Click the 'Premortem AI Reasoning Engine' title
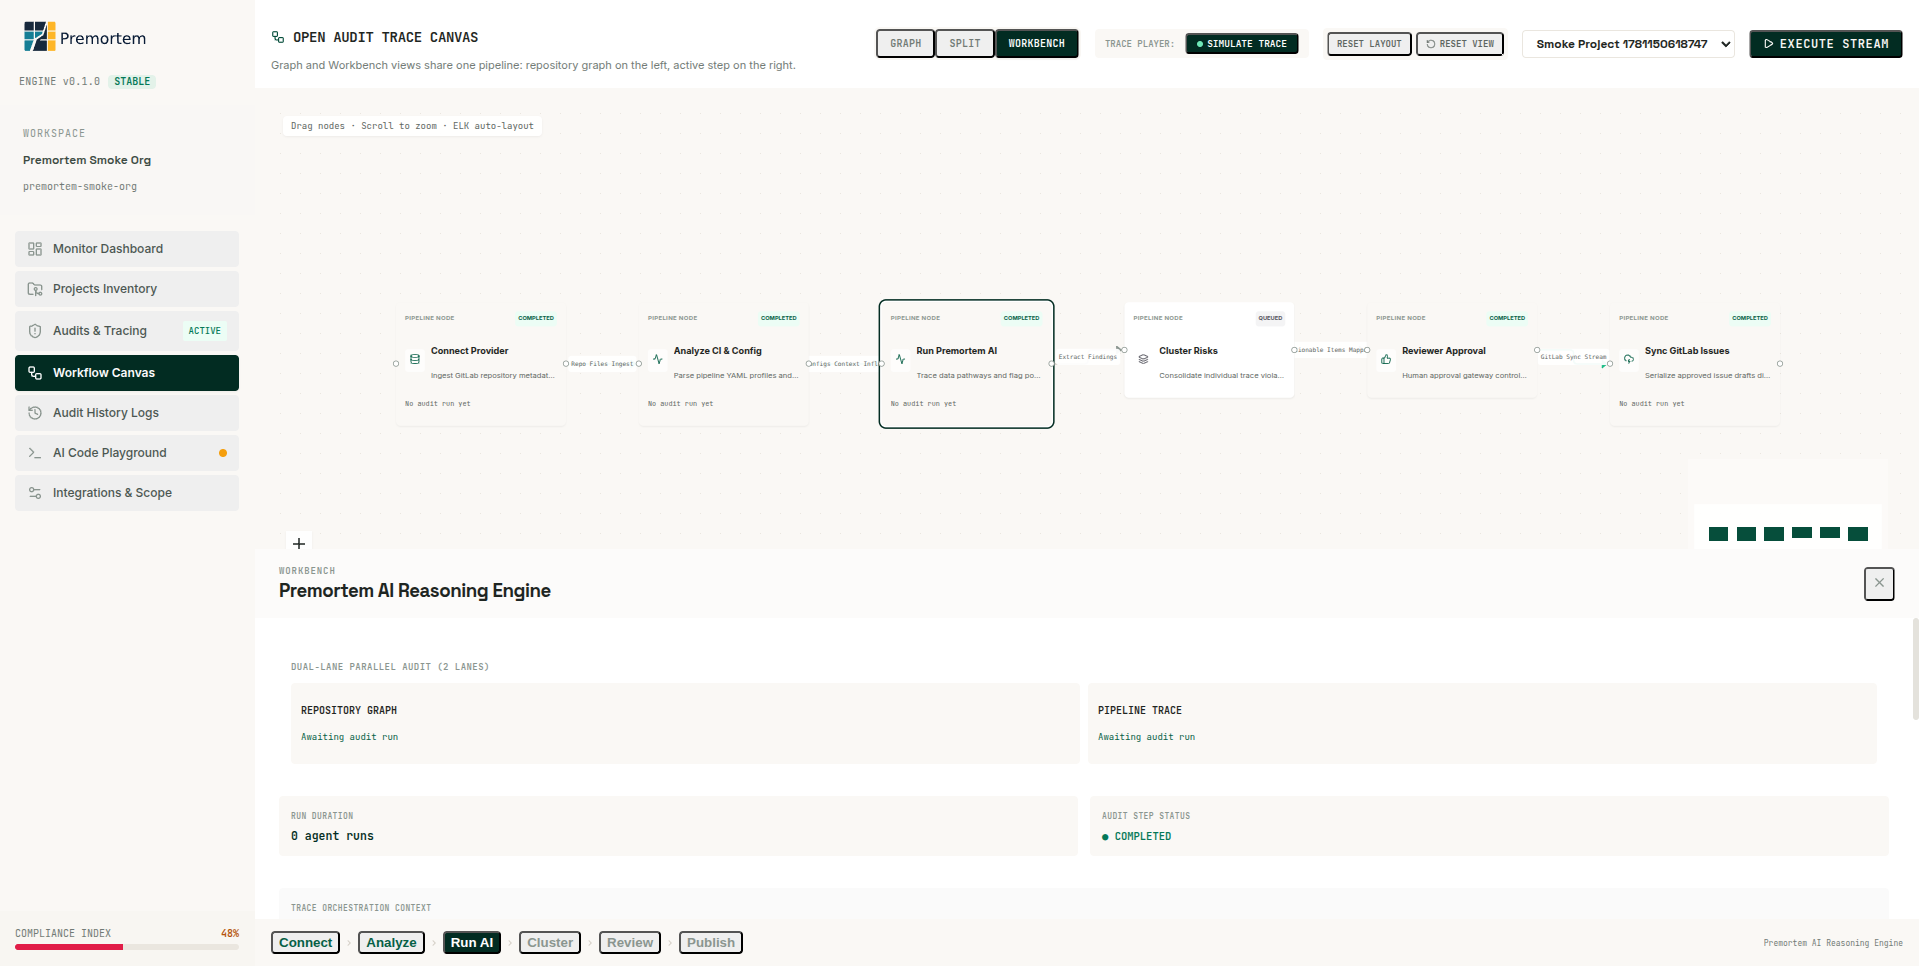Viewport: 1919px width, 966px height. click(x=415, y=591)
